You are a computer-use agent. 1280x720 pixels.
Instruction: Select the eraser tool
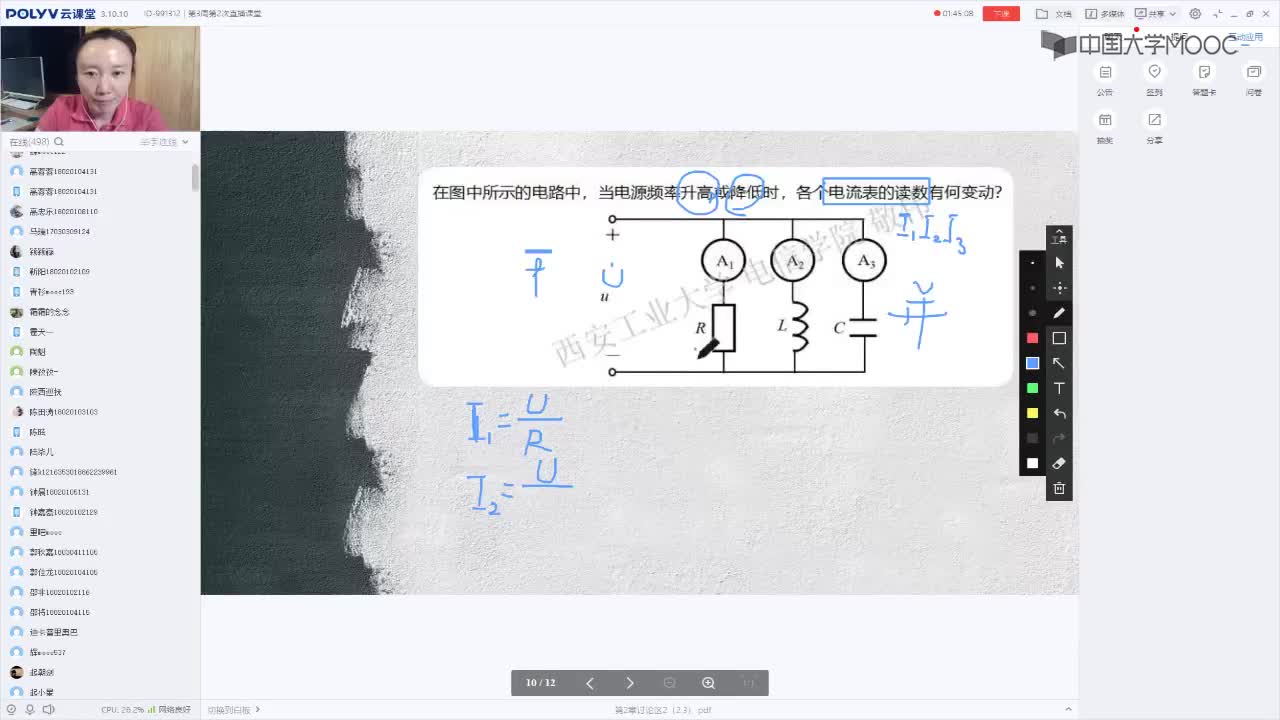coord(1059,463)
